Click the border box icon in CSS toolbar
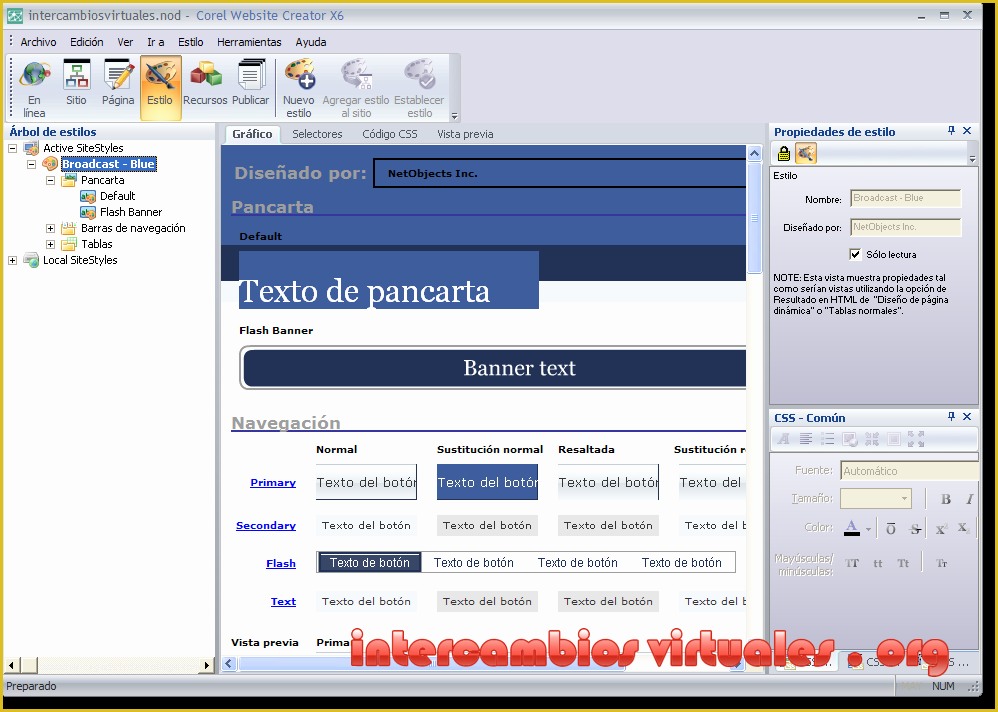998x712 pixels. pos(894,439)
